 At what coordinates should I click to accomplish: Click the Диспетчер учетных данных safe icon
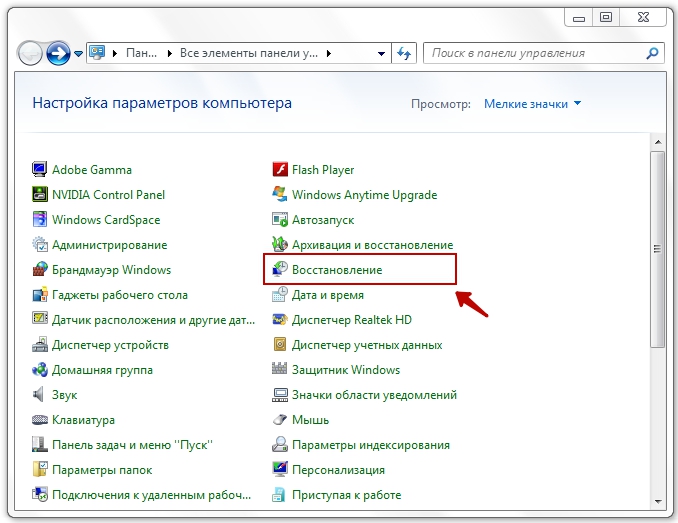[280, 344]
